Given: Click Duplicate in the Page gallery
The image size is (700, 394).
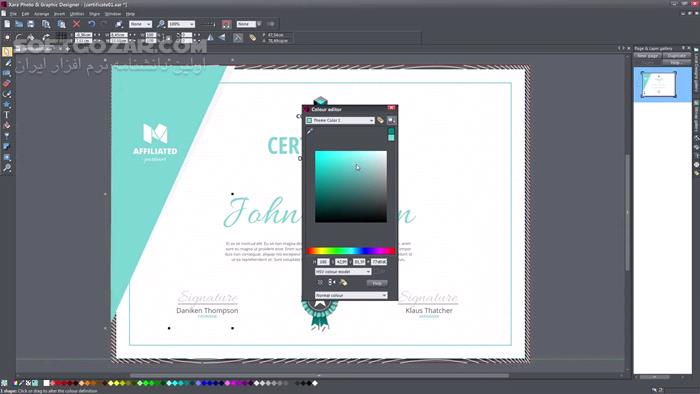Looking at the screenshot, I should pos(677,56).
